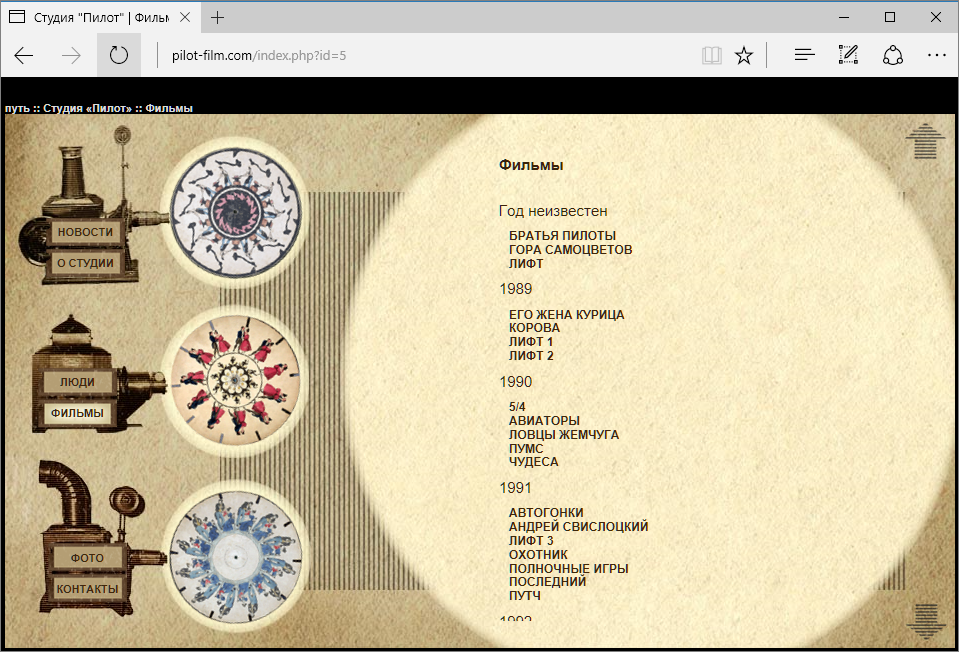This screenshot has height=652, width=959.
Task: Open the More actions ellipsis menu
Action: 936,55
